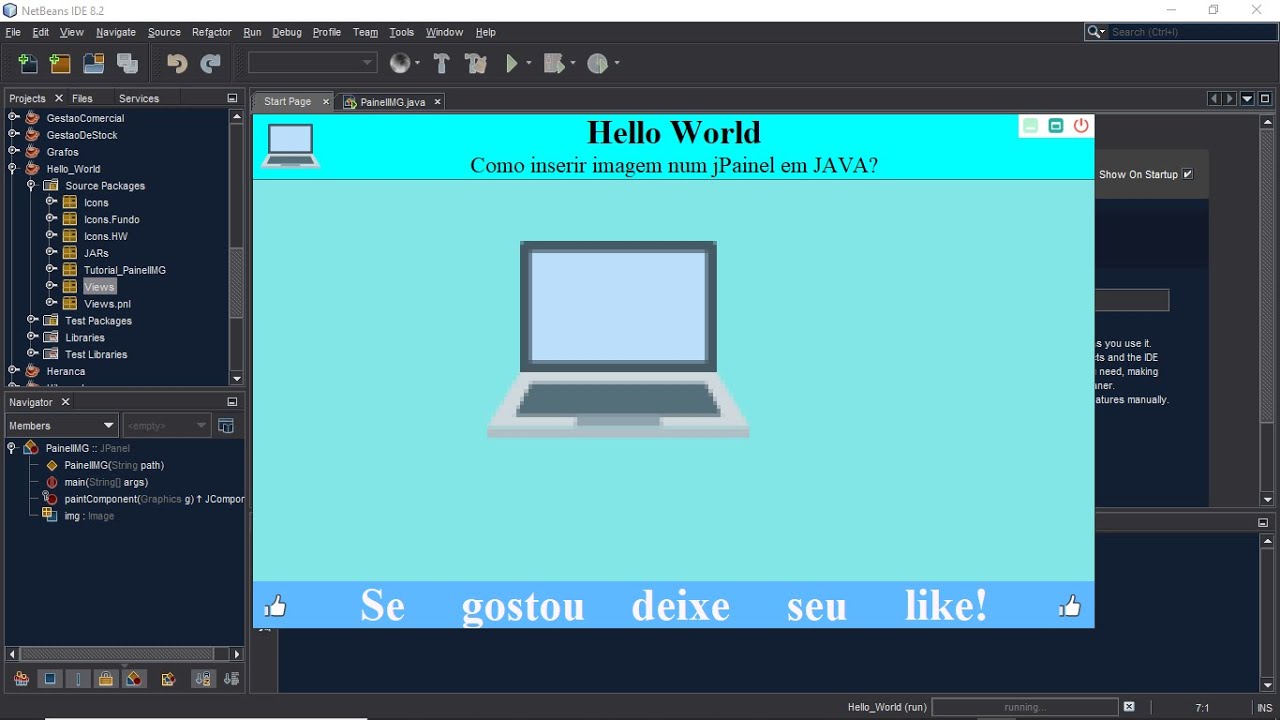Click the teal maximize icon in Hello World window
Viewport: 1280px width, 720px height.
coord(1055,125)
